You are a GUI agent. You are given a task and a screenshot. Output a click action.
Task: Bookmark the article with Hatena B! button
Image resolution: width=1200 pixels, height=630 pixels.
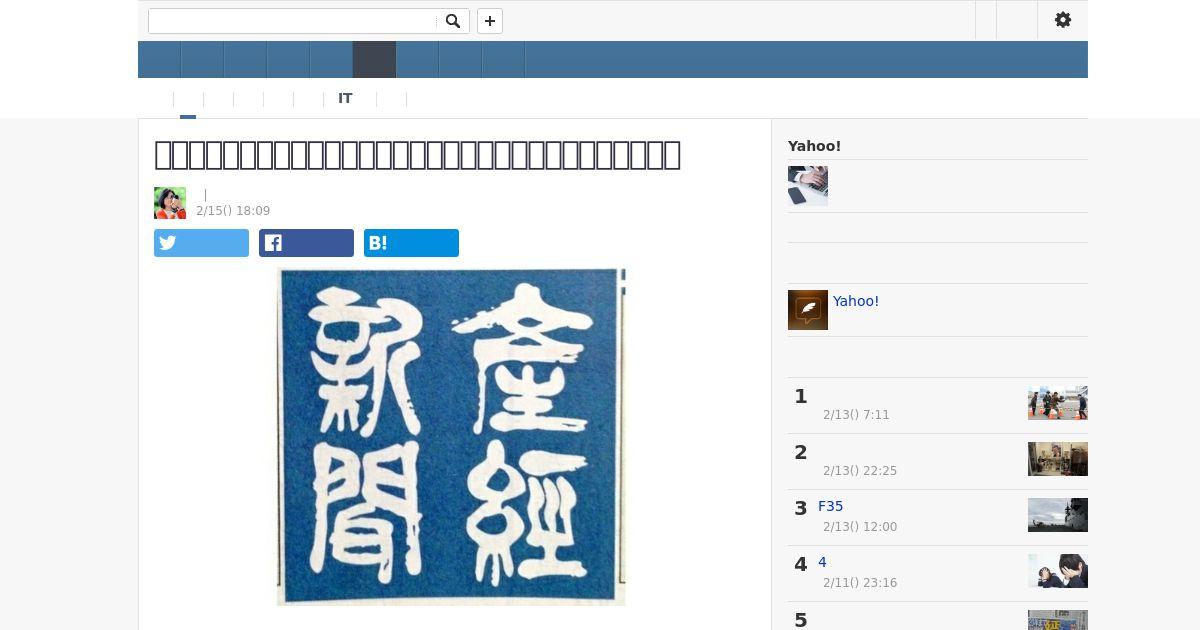[411, 243]
